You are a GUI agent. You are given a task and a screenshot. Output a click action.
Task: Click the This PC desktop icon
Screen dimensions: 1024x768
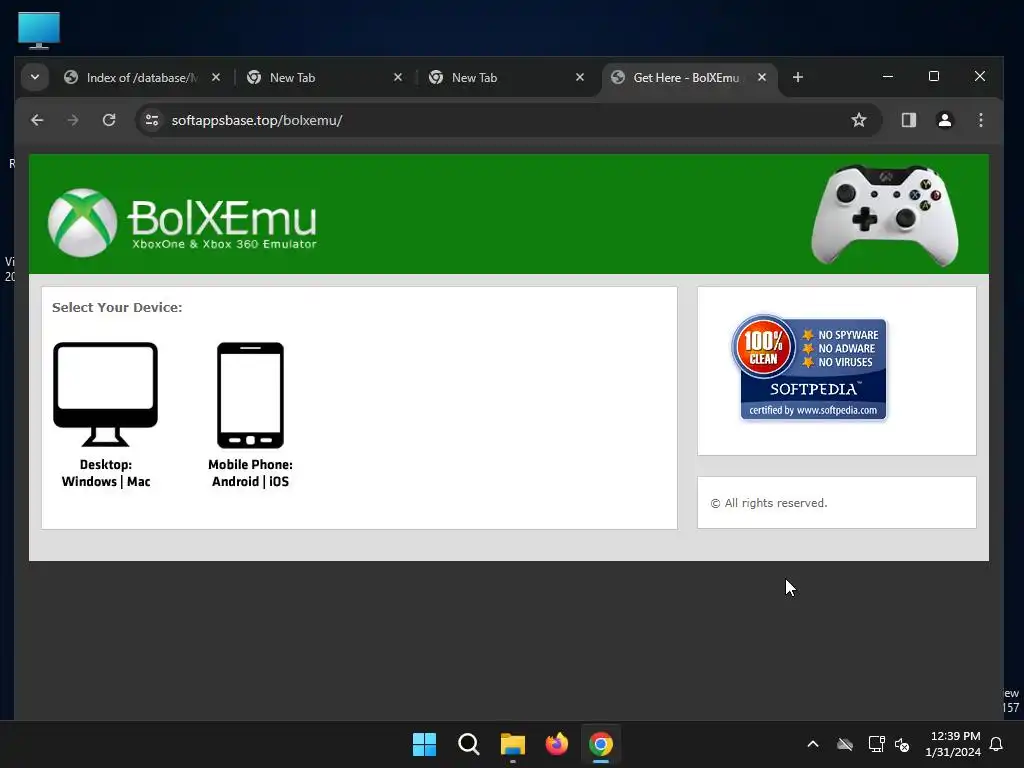point(39,30)
